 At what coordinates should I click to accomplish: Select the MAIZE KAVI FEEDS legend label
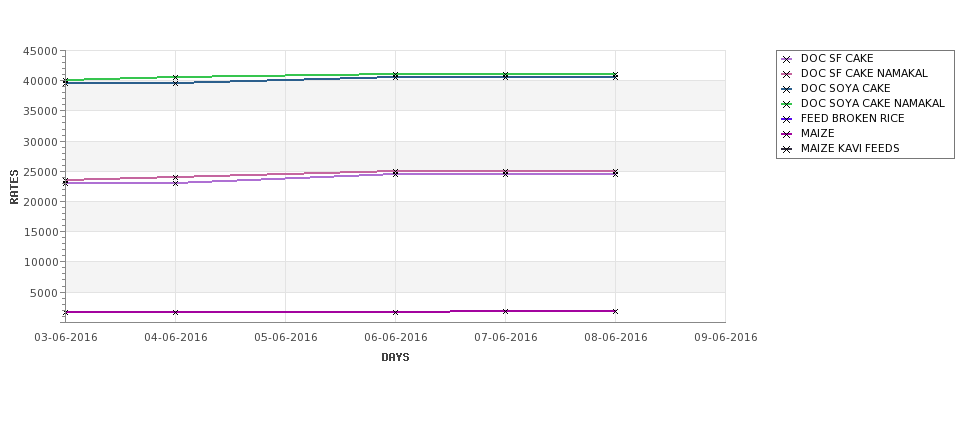point(850,149)
